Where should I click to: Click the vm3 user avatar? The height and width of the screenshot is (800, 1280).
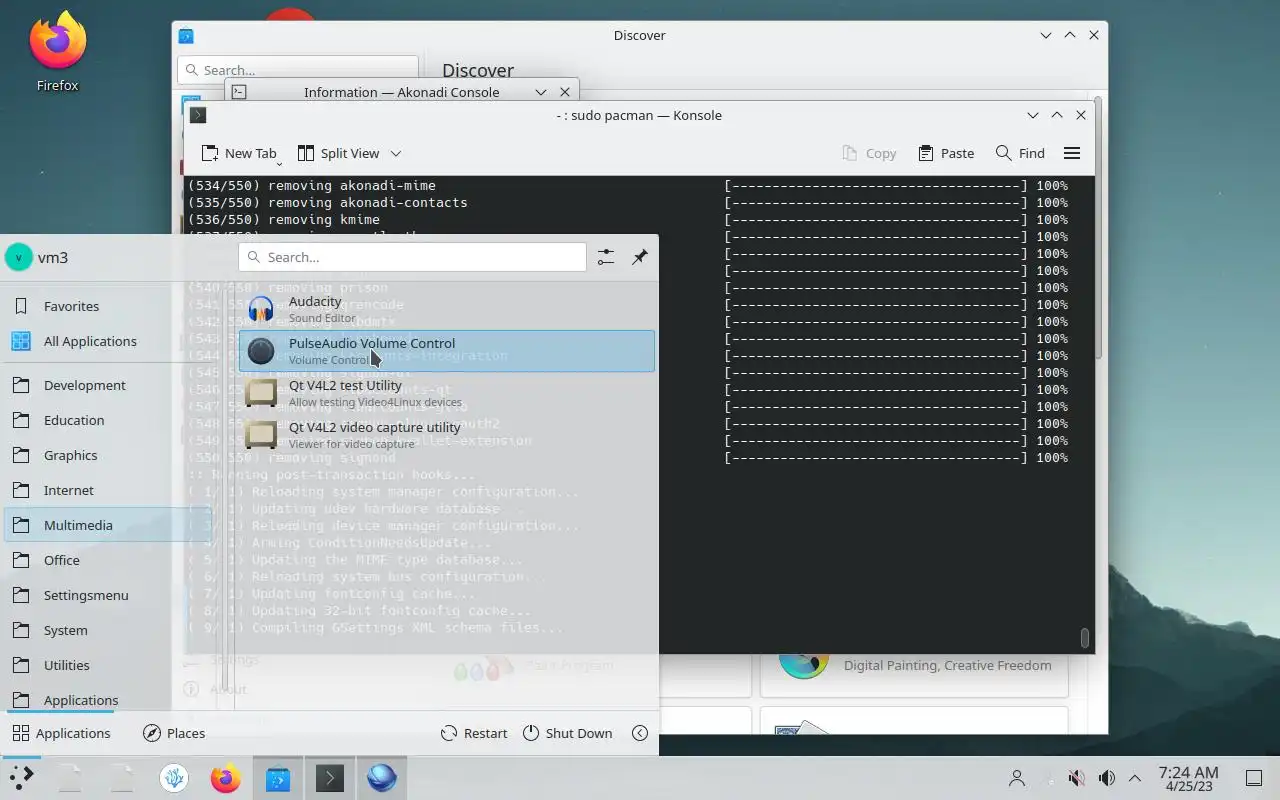(18, 257)
